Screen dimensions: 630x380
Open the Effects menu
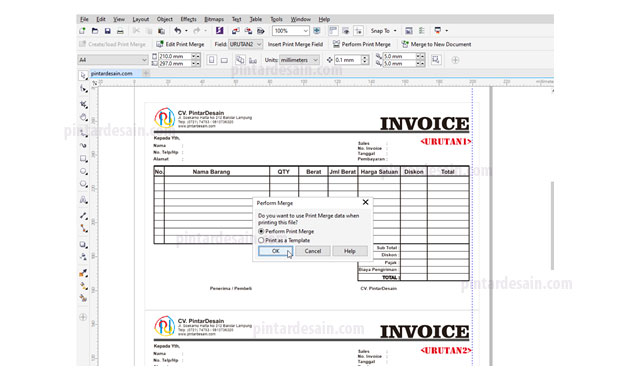188,19
